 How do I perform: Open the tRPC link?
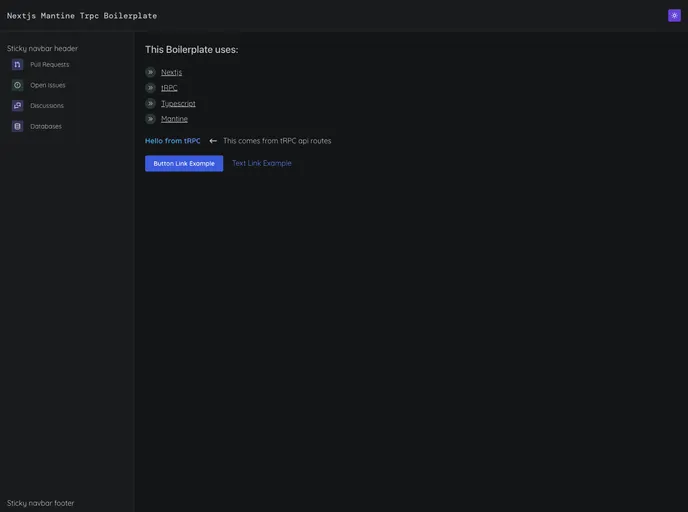click(169, 88)
